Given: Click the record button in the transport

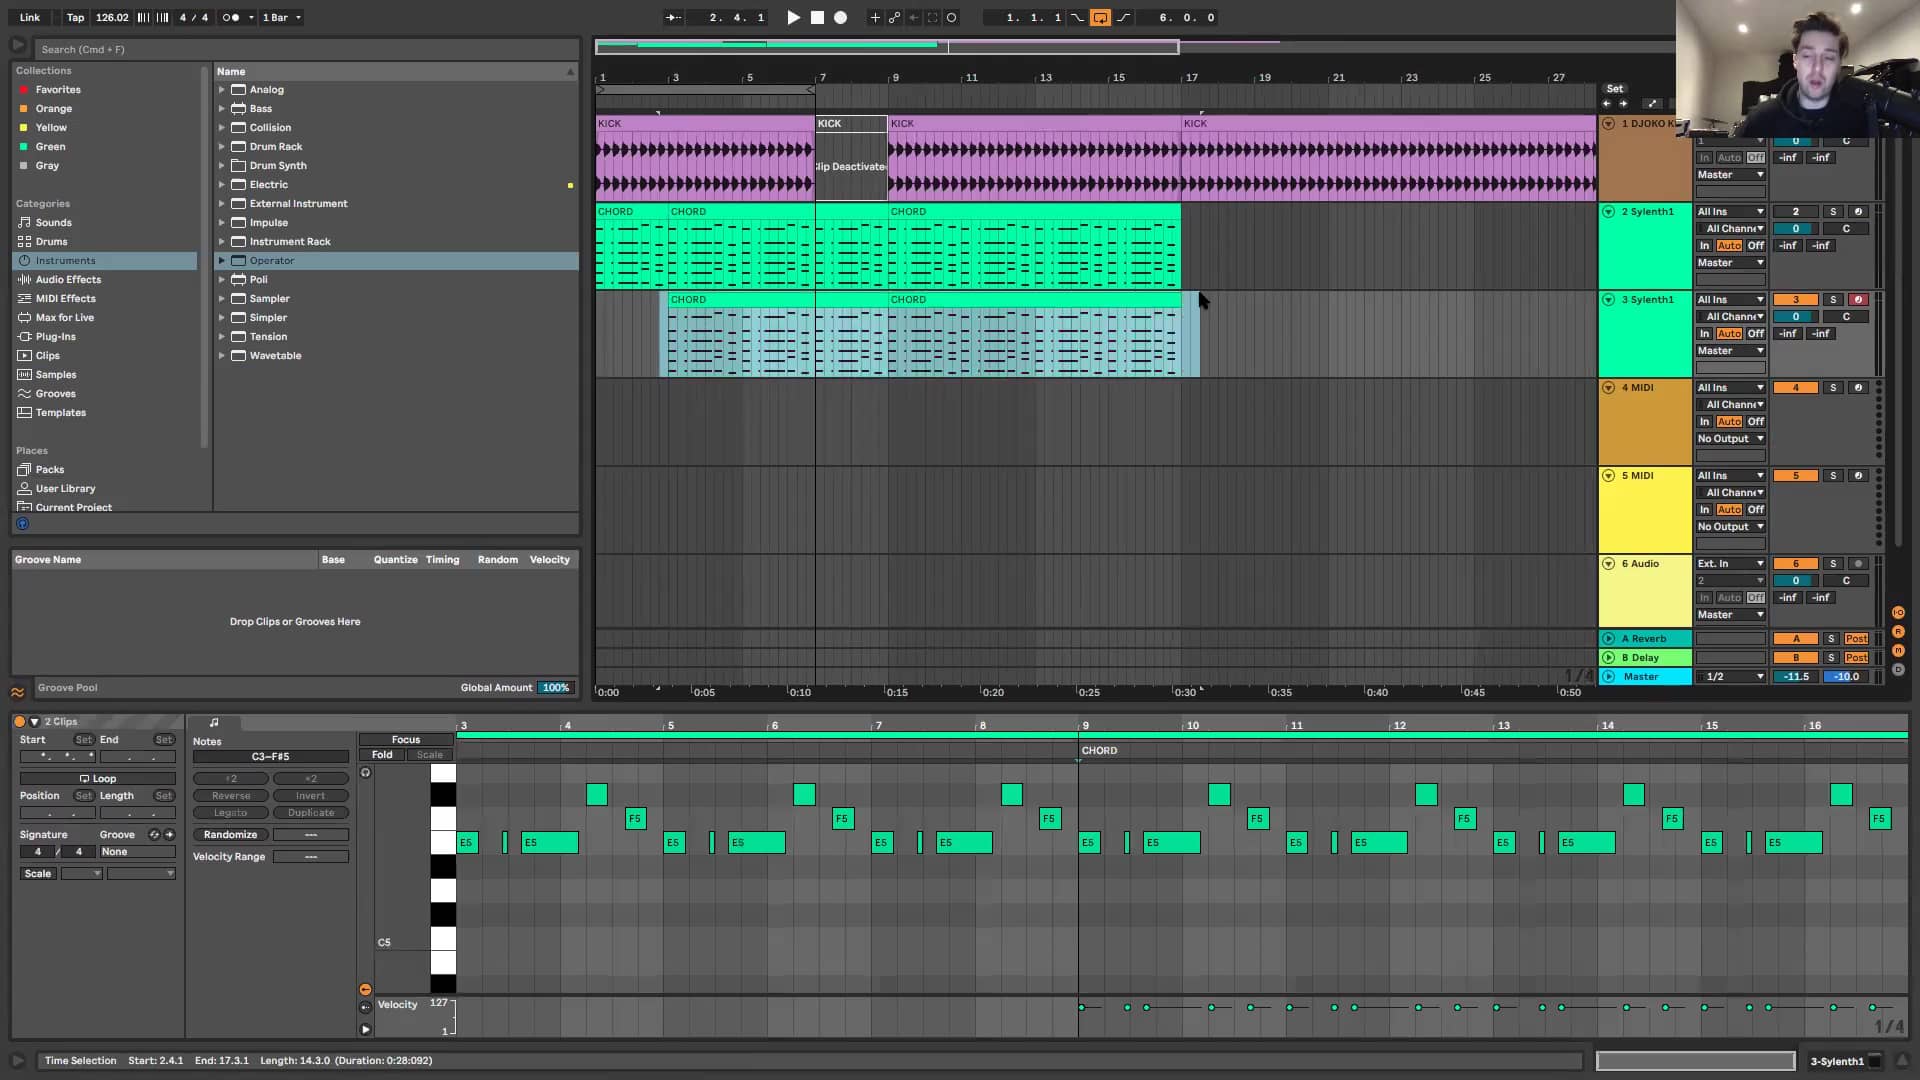Looking at the screenshot, I should coord(840,17).
